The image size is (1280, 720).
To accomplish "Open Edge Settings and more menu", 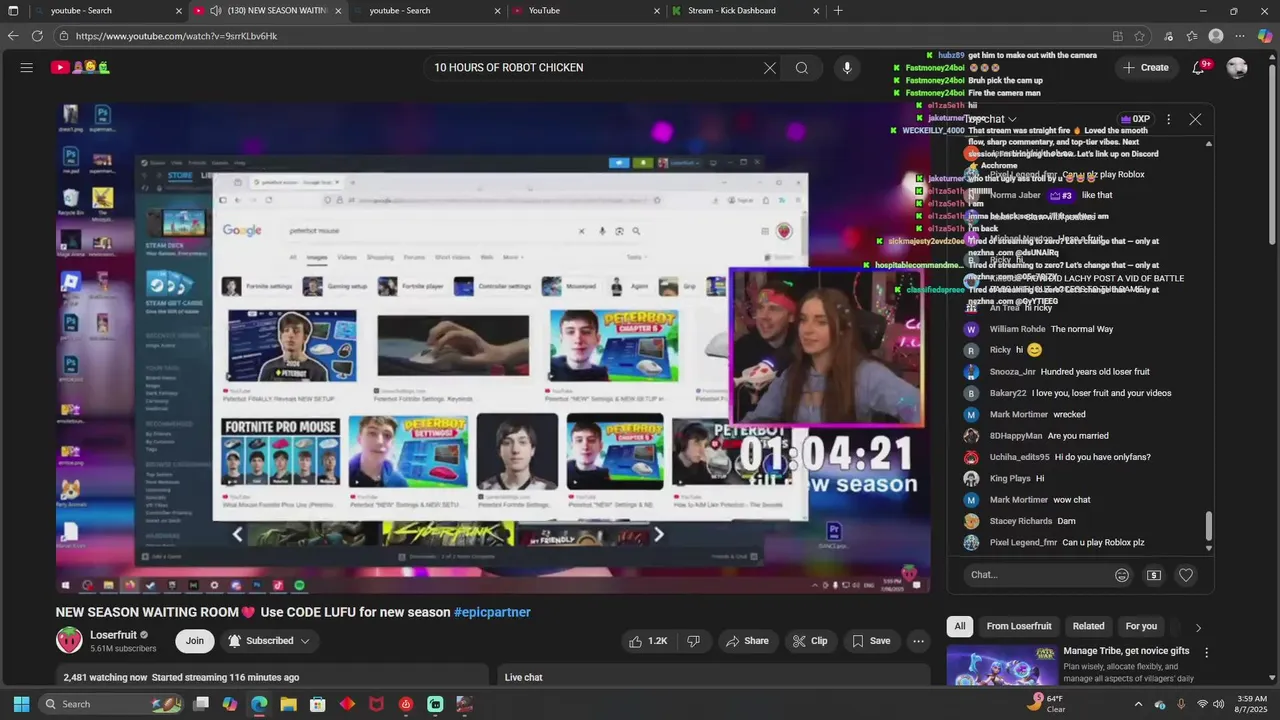I will click(x=1240, y=36).
